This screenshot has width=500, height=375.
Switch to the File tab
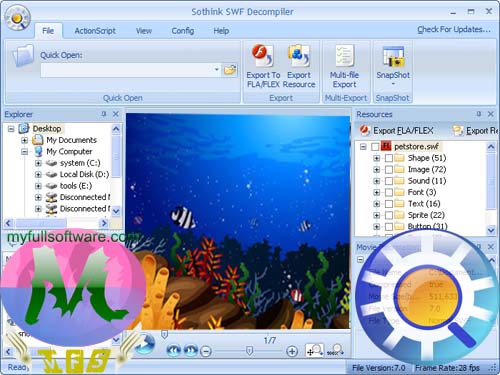point(48,31)
